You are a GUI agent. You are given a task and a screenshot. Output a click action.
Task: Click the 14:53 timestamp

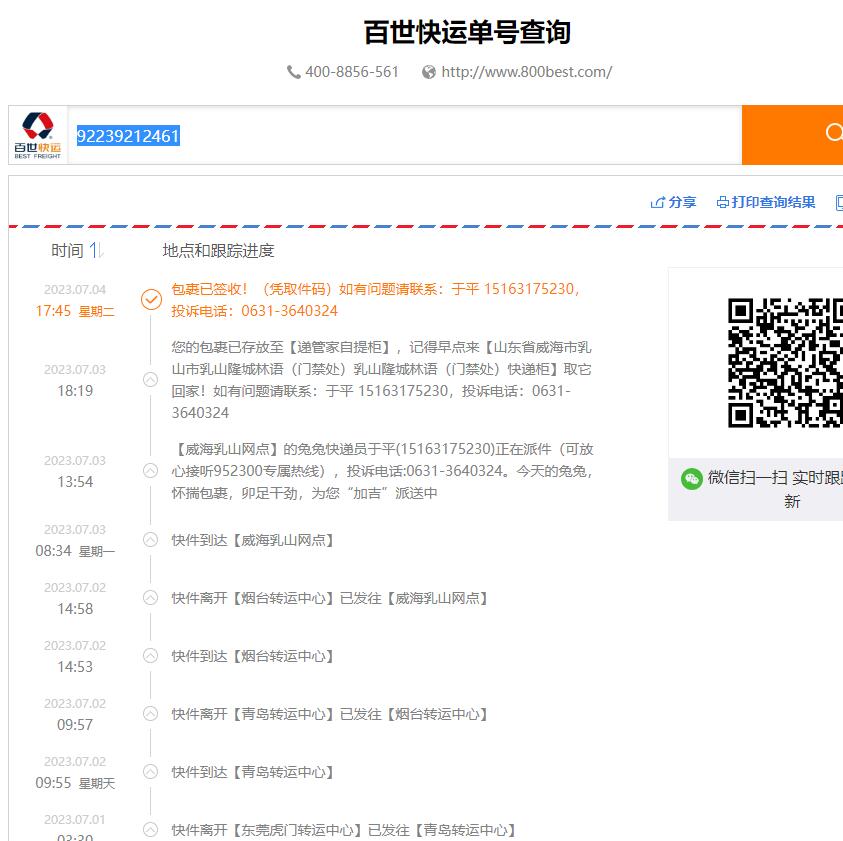point(75,667)
